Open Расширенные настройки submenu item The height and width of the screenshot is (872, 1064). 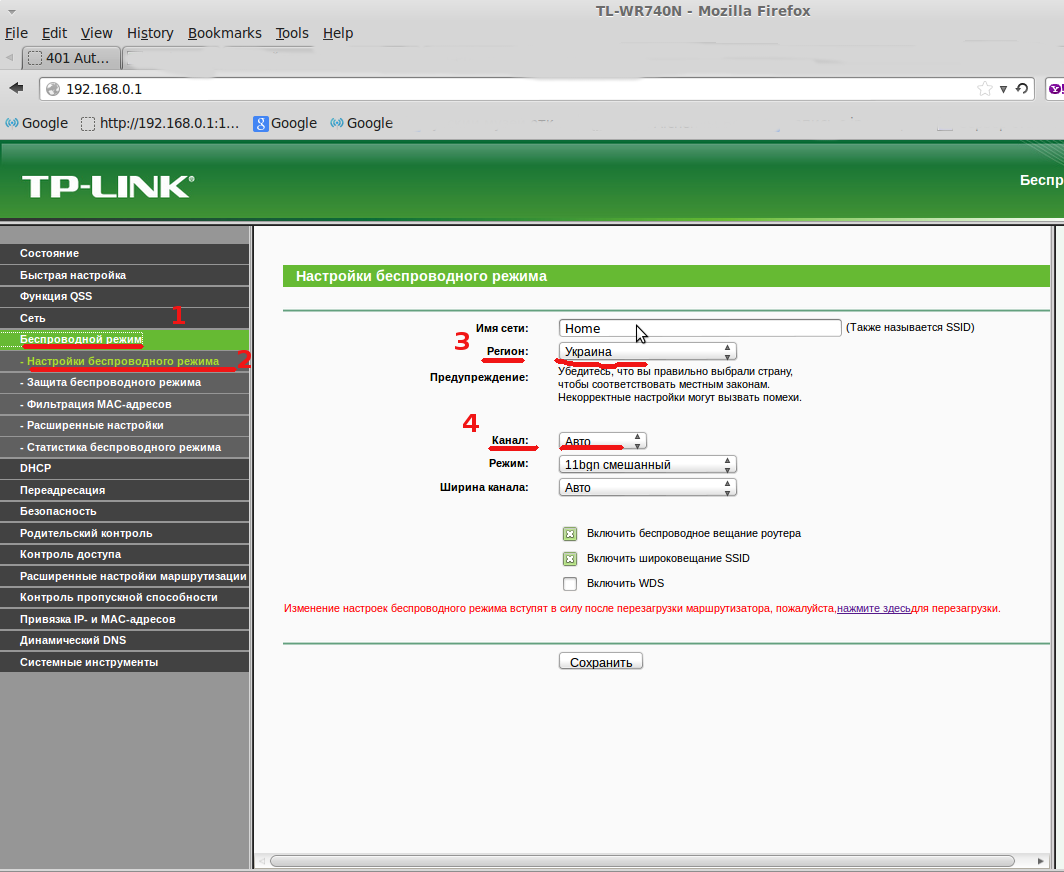pyautogui.click(x=125, y=425)
